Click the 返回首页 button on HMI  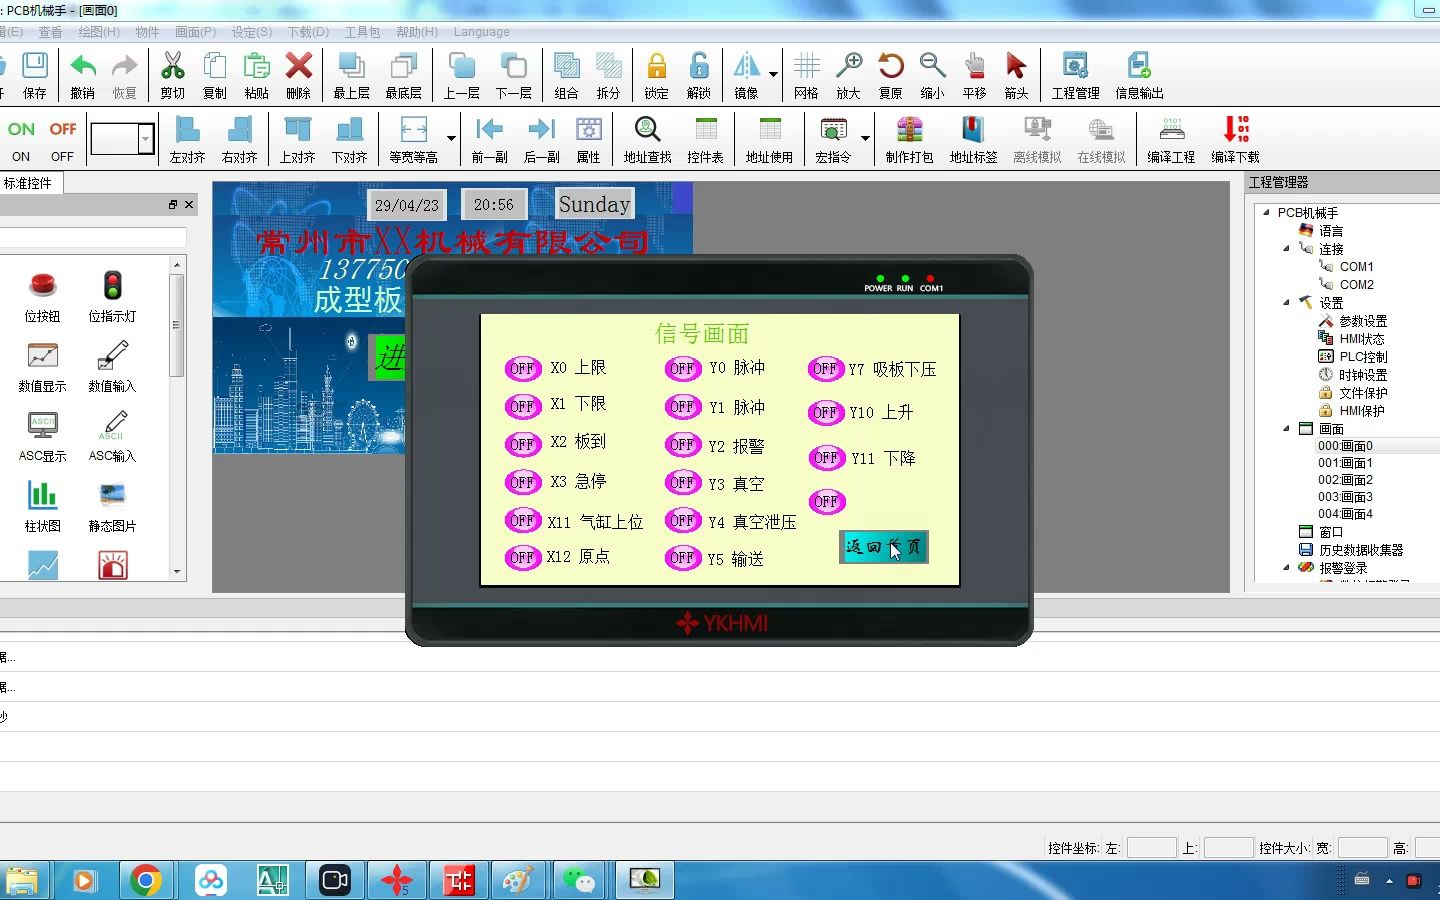(x=884, y=547)
